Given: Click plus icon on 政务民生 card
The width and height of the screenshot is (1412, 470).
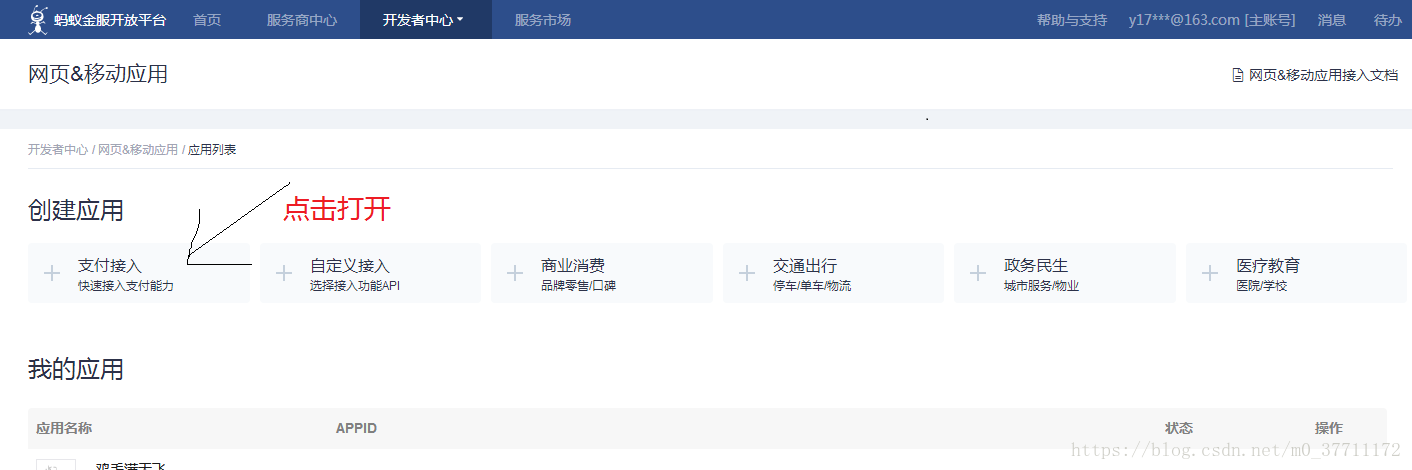Looking at the screenshot, I should click(978, 274).
